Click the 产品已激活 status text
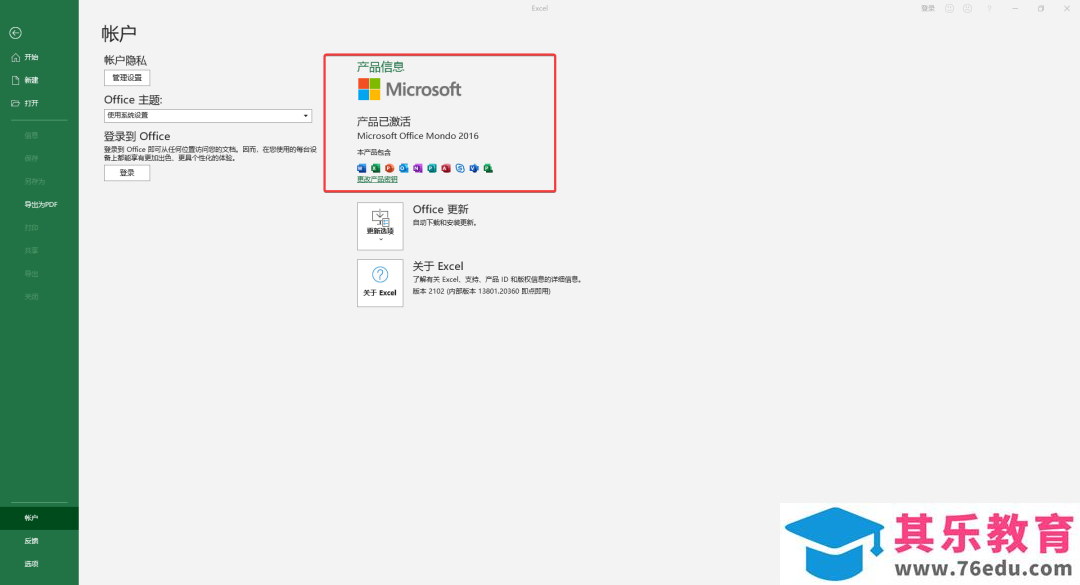The width and height of the screenshot is (1080, 585). click(x=384, y=121)
